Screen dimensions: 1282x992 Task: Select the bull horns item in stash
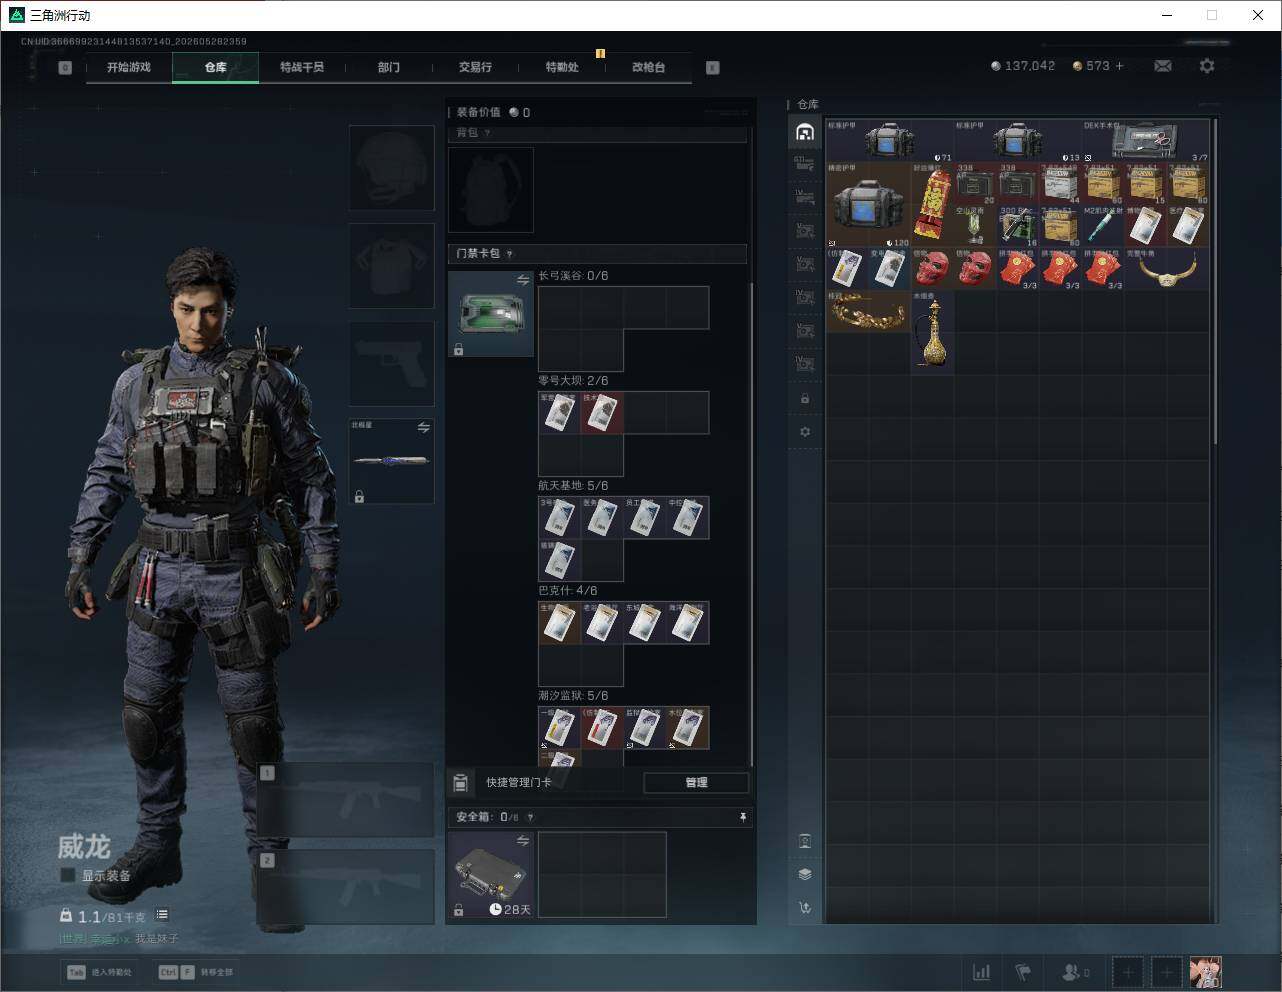(1166, 268)
